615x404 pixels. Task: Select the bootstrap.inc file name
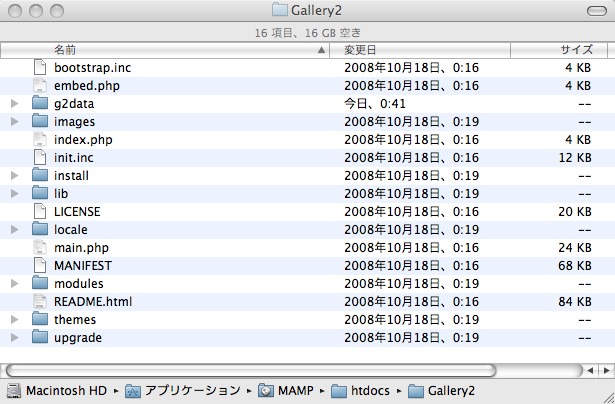pos(92,67)
